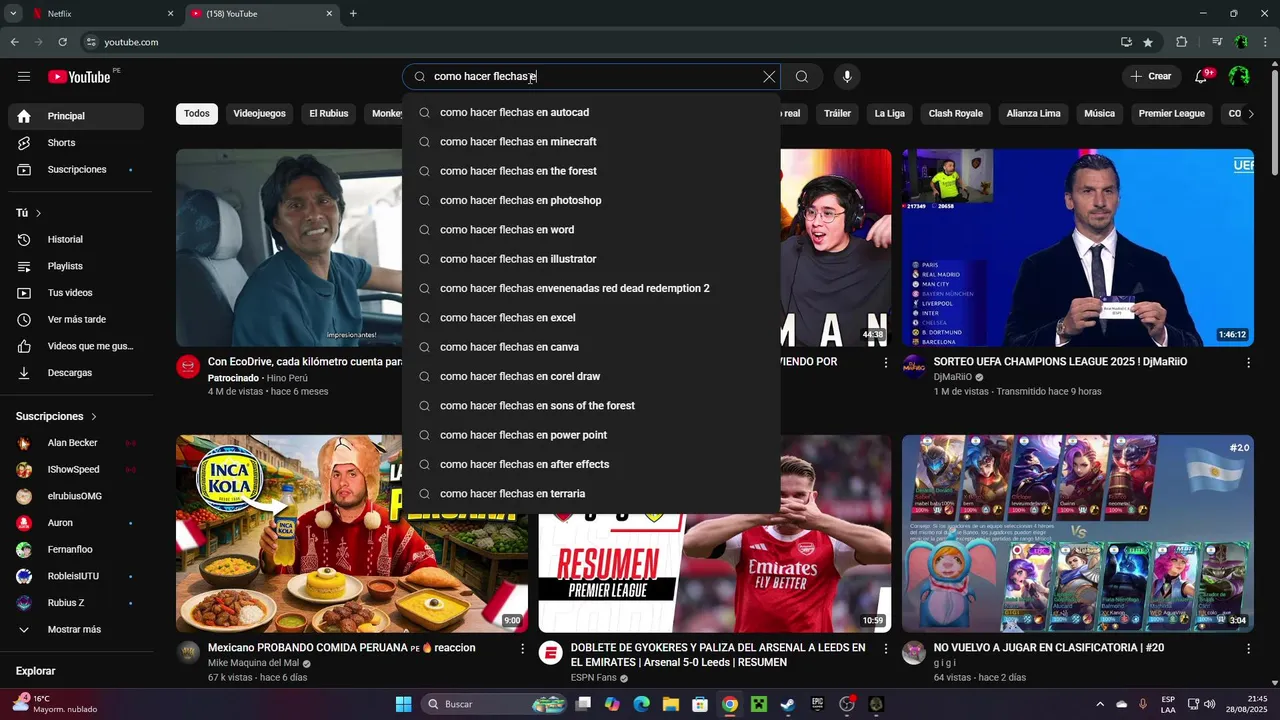Select the Todos filter chip
Viewport: 1280px width, 720px height.
(197, 114)
